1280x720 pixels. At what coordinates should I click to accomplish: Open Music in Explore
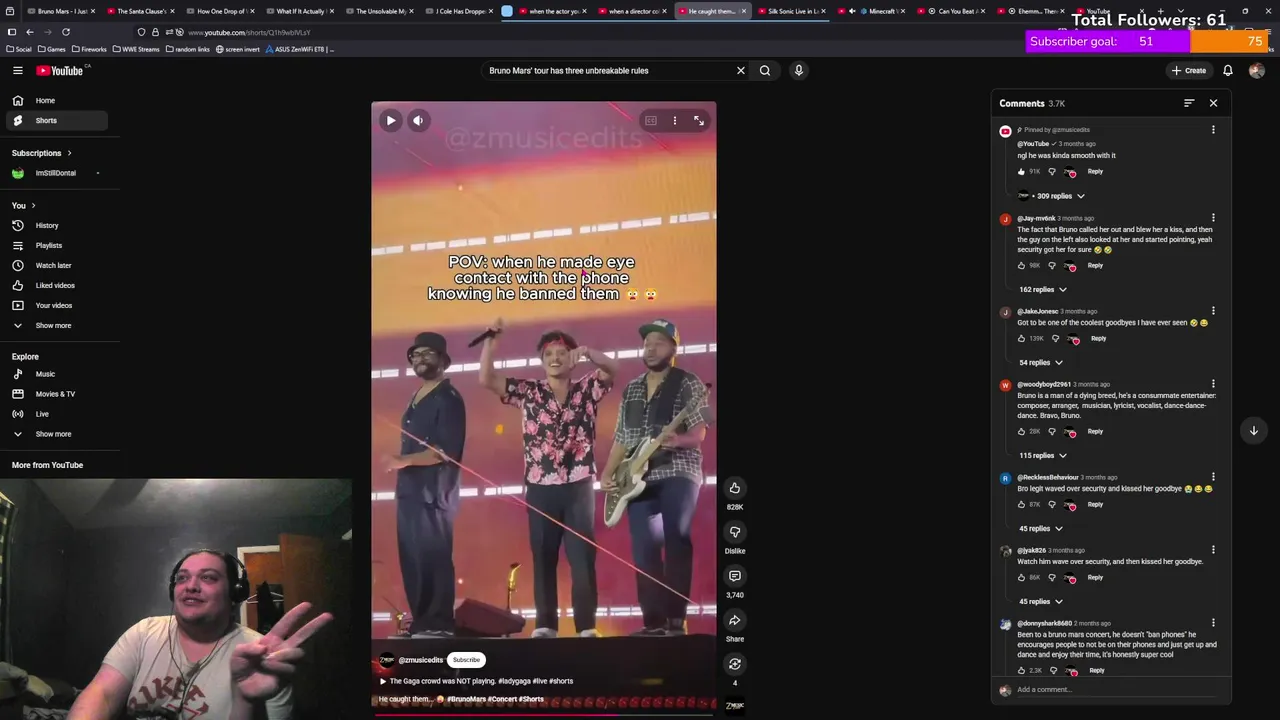click(x=55, y=374)
